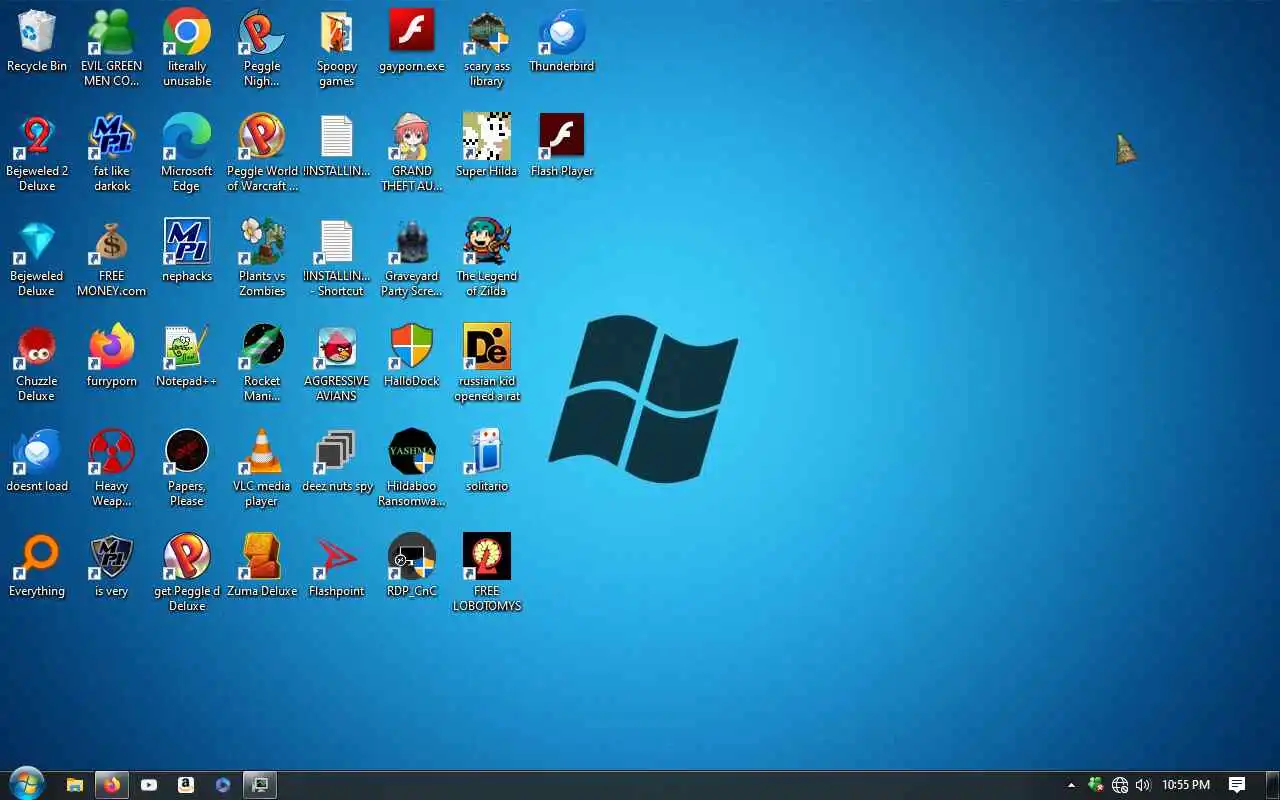
Task: Select the Hildaboo Ransomwa... shortcut
Action: 412,468
